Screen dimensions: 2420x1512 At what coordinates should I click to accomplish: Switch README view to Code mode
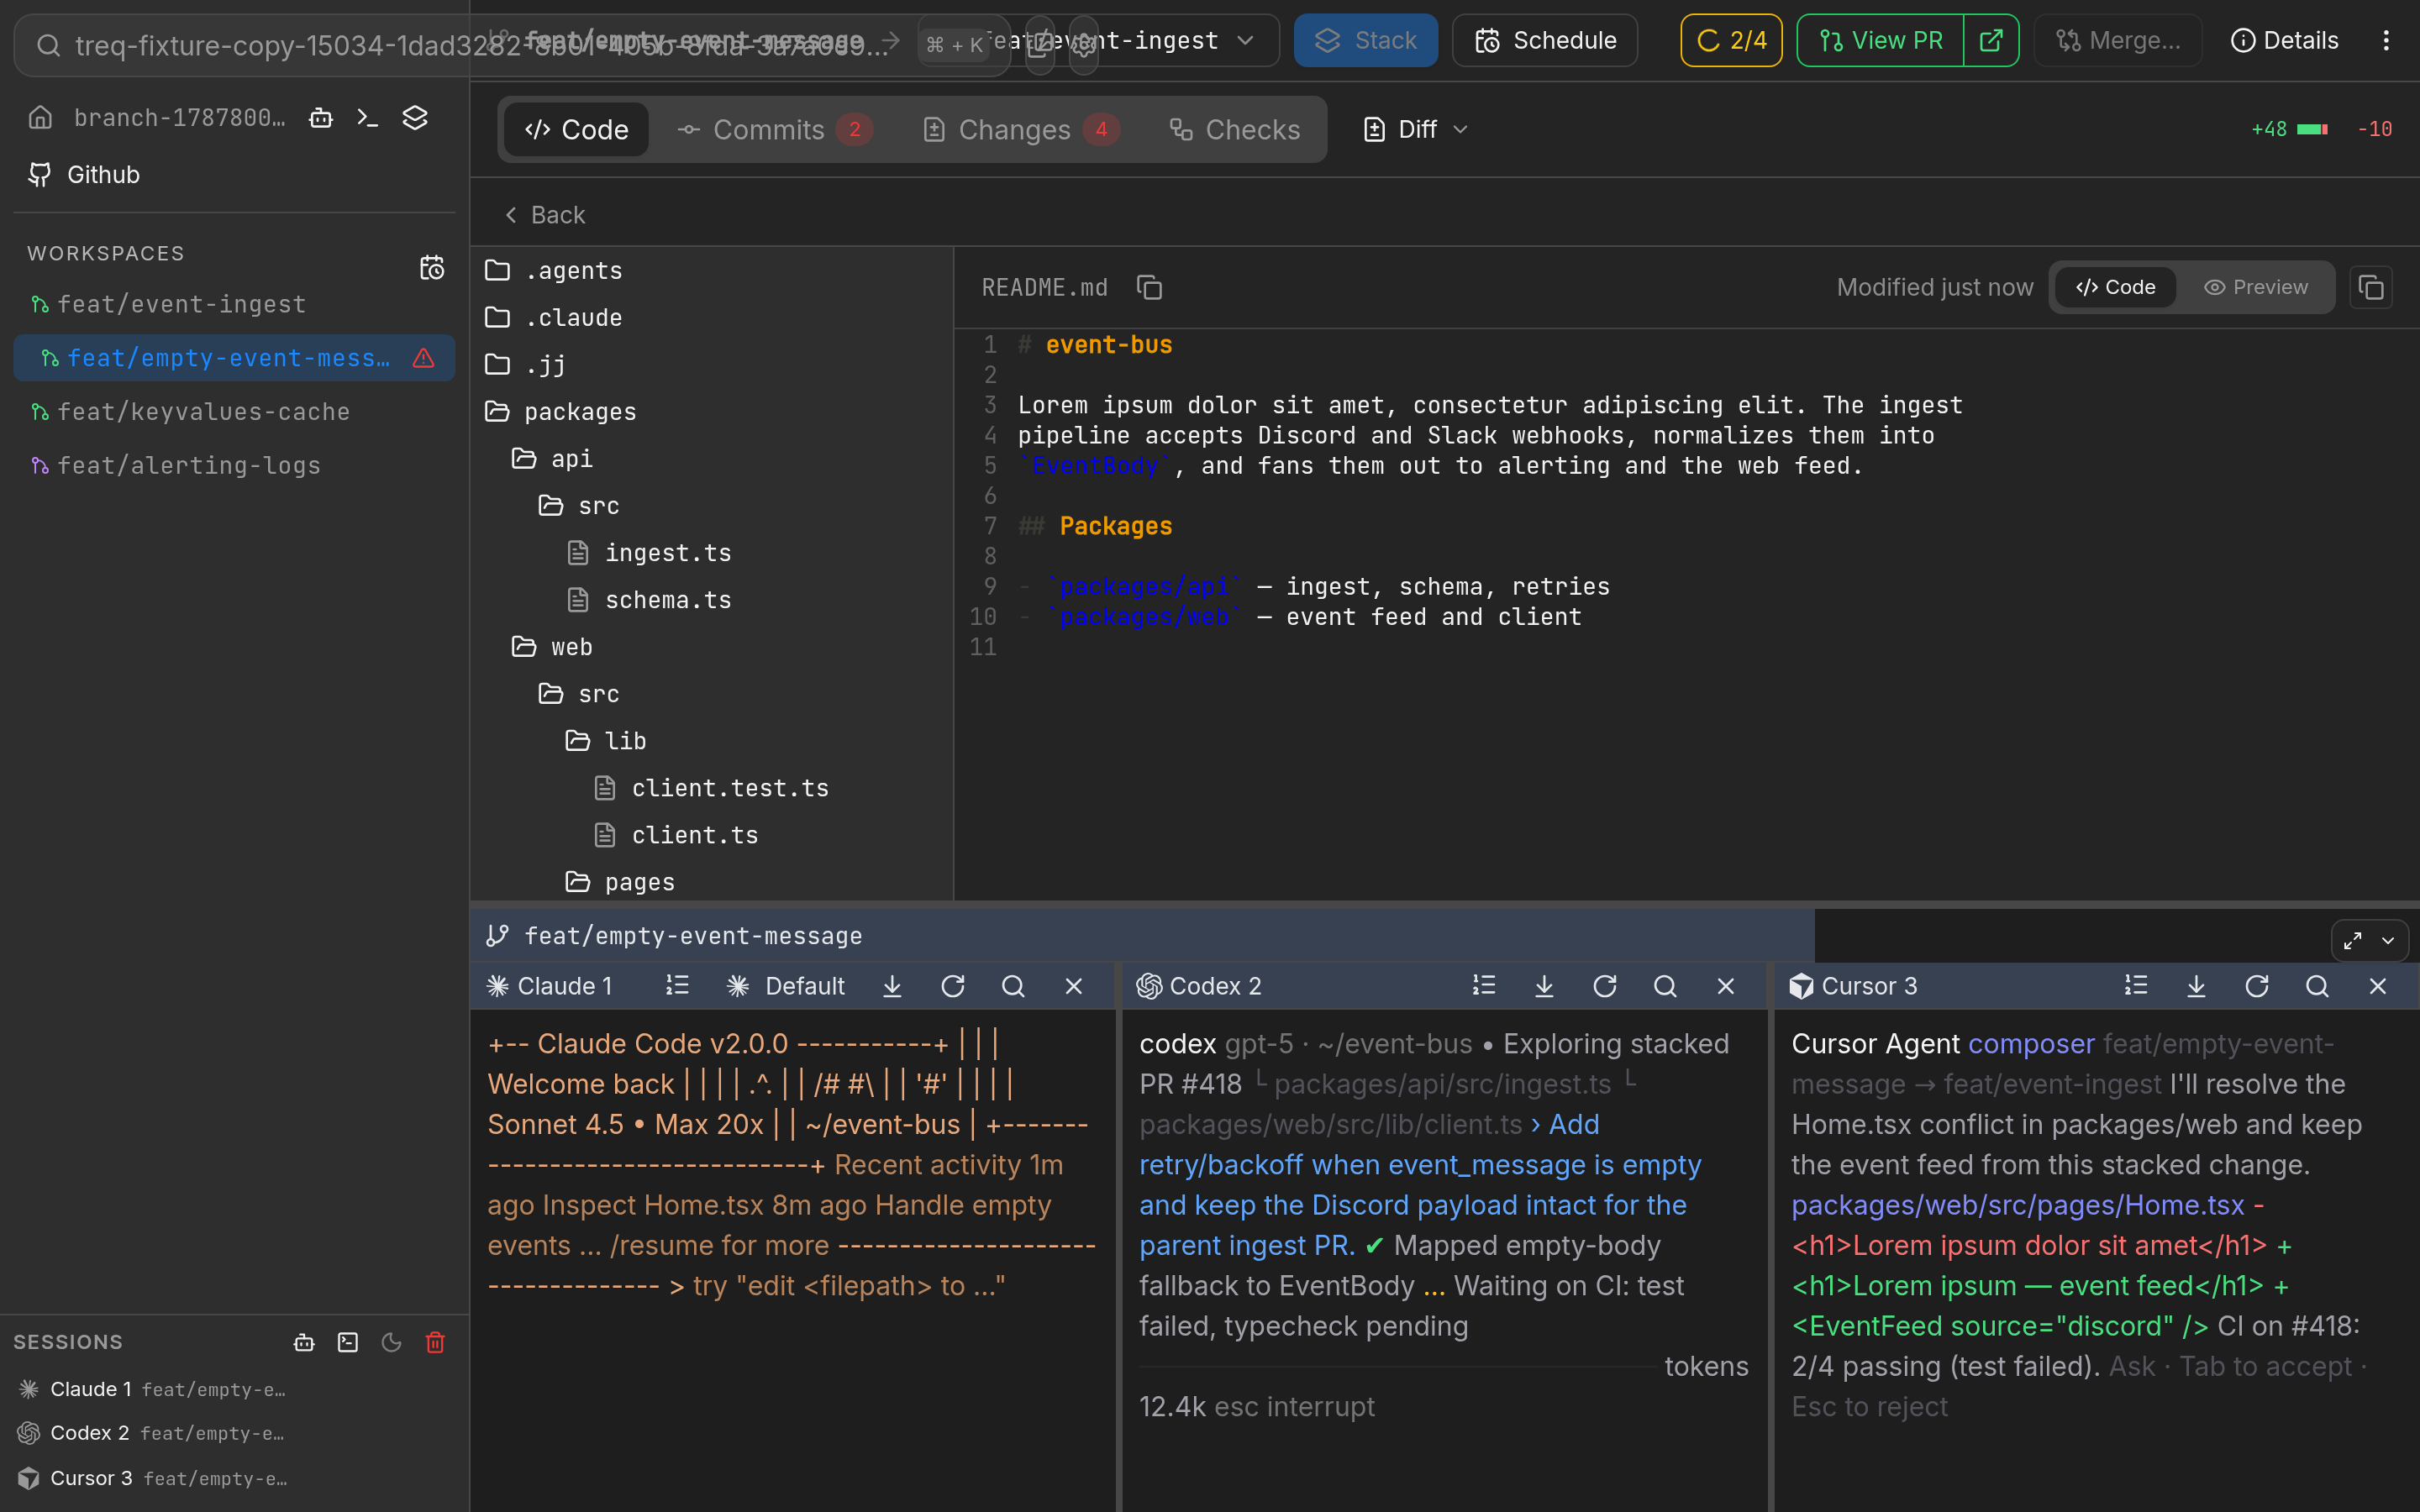(x=2115, y=287)
